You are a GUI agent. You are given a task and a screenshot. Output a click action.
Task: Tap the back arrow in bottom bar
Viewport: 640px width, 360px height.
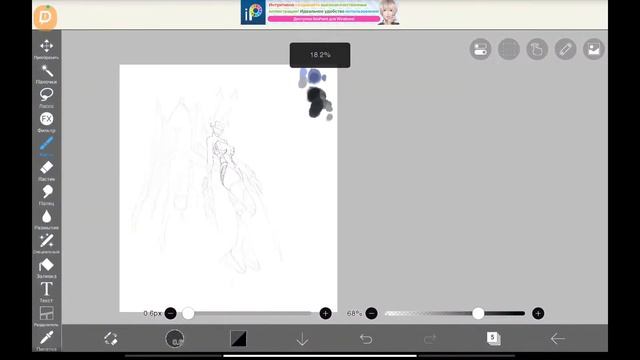click(558, 338)
